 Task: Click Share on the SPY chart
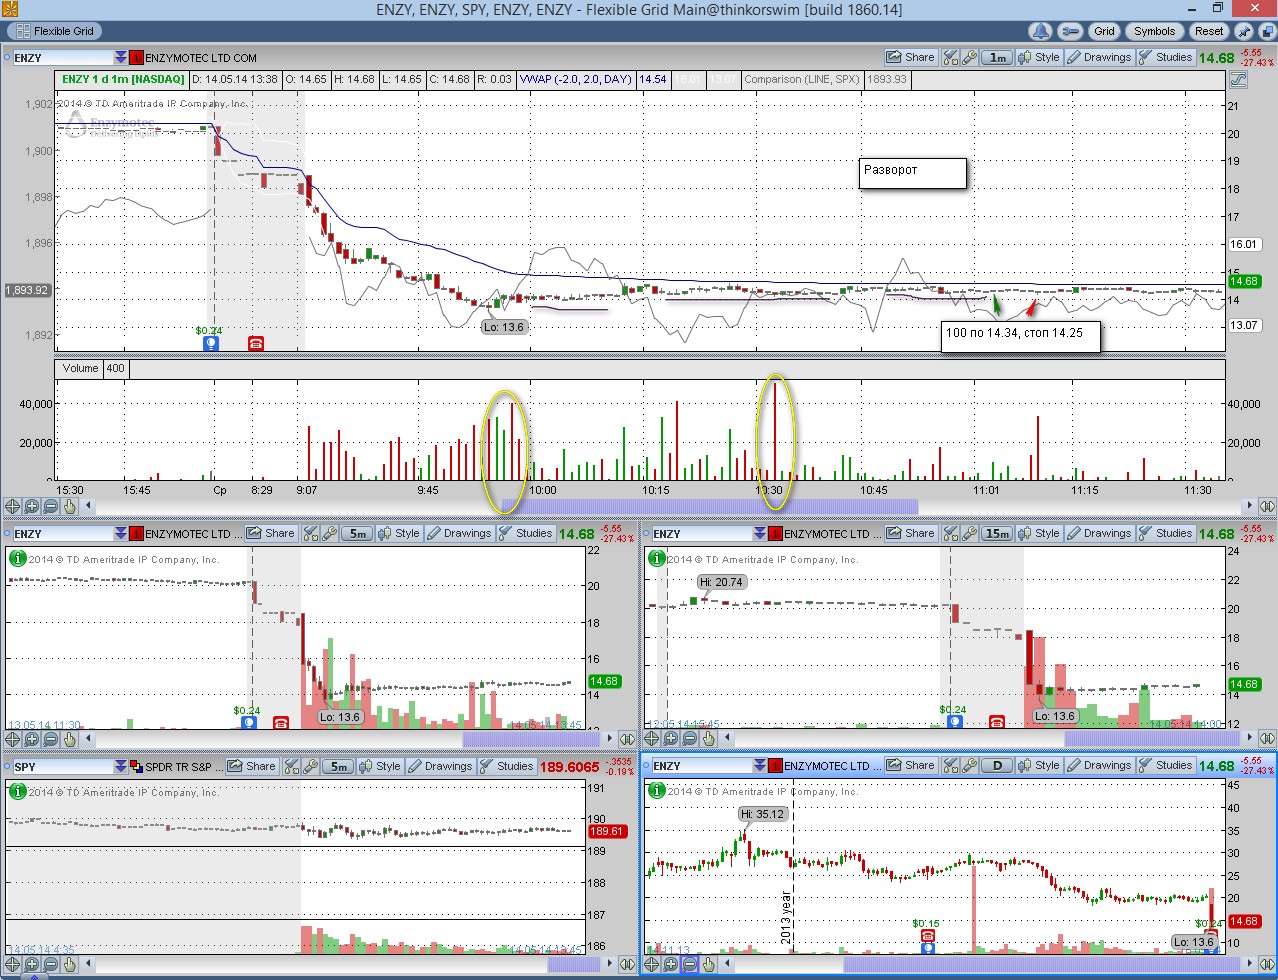(x=252, y=766)
